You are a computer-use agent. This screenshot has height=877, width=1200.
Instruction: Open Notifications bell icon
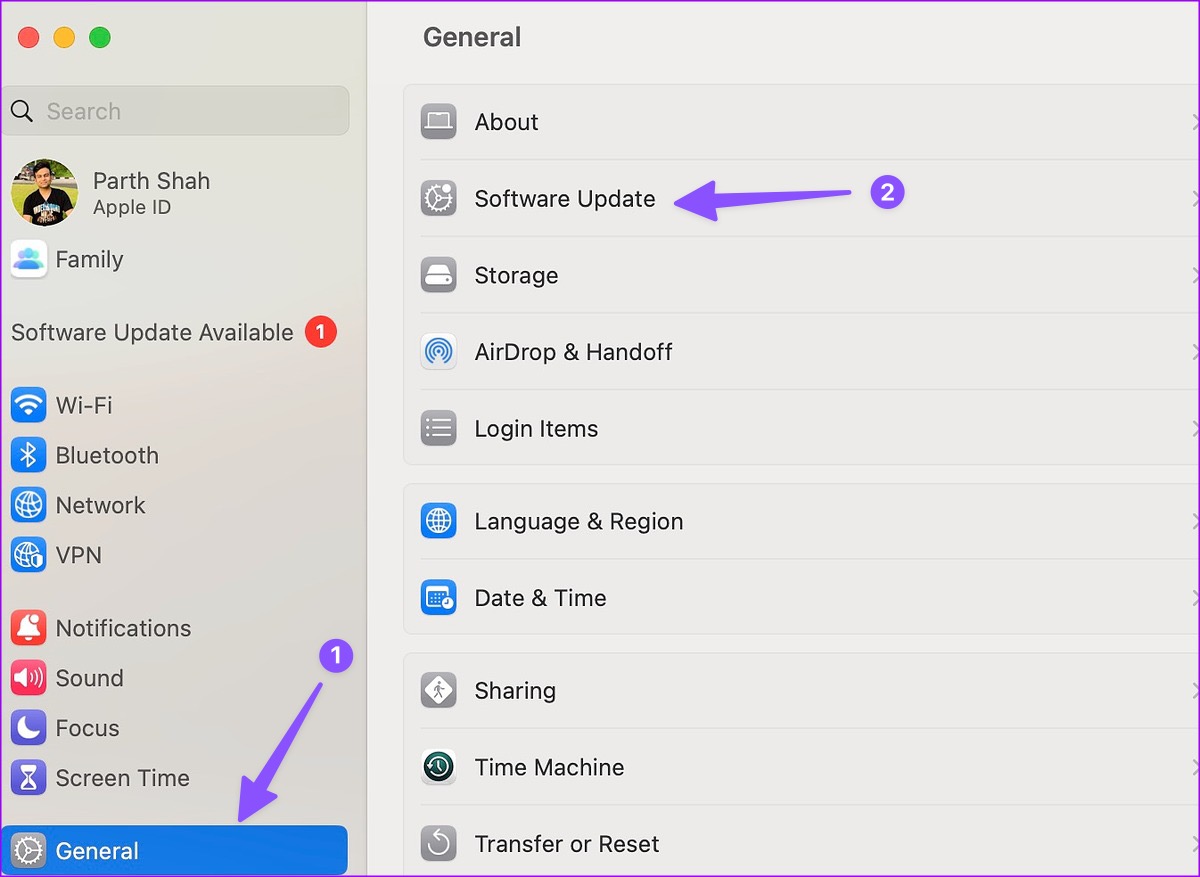coord(28,628)
